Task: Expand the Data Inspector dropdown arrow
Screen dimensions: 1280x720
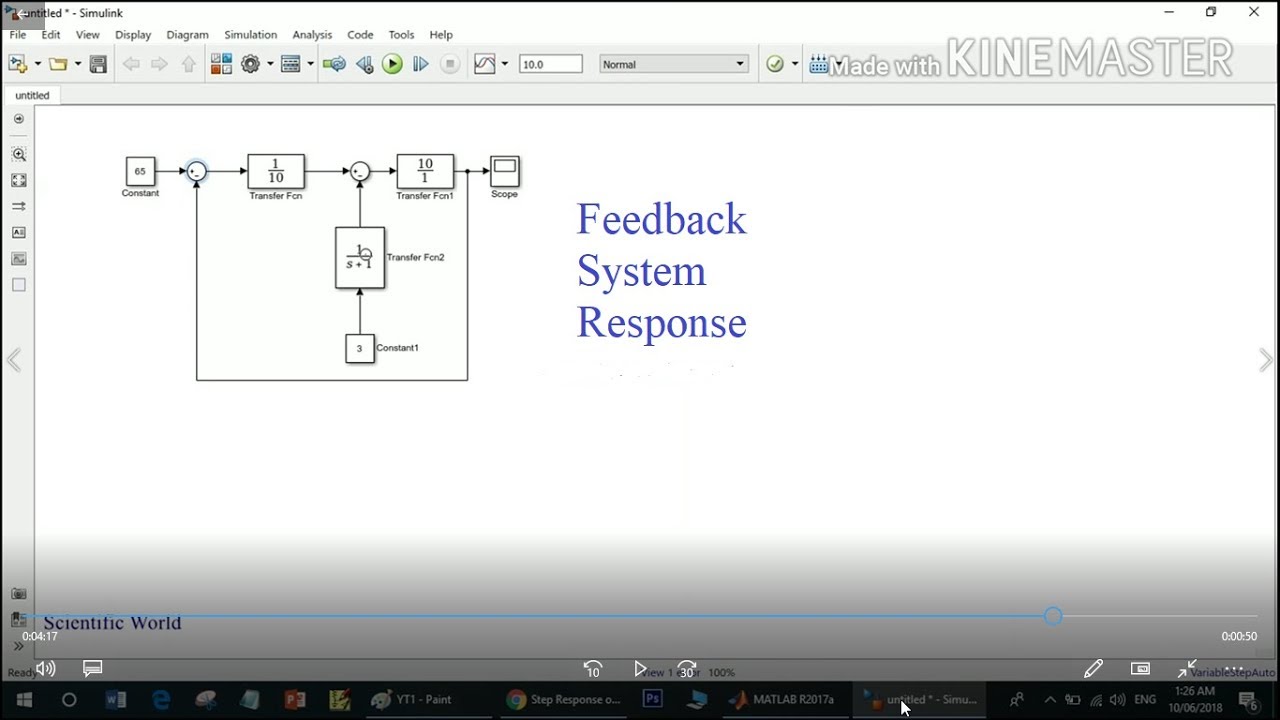Action: pyautogui.click(x=504, y=64)
